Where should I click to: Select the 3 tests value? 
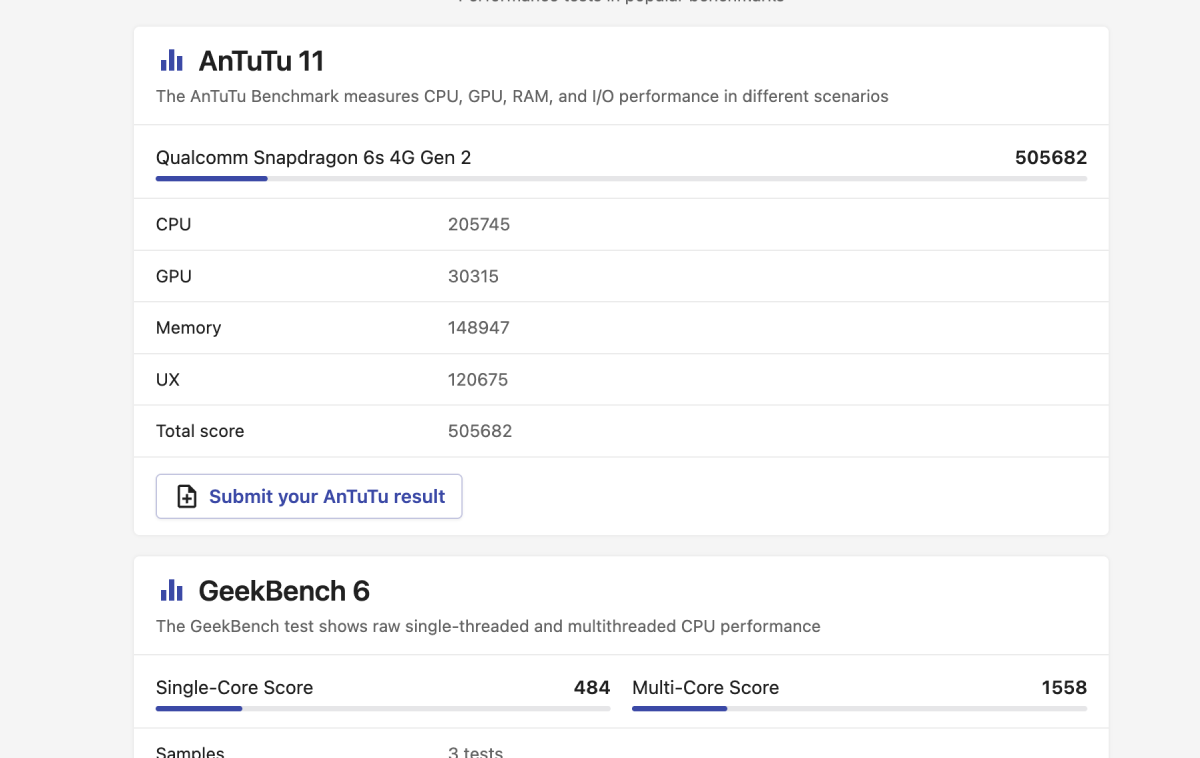click(x=475, y=752)
